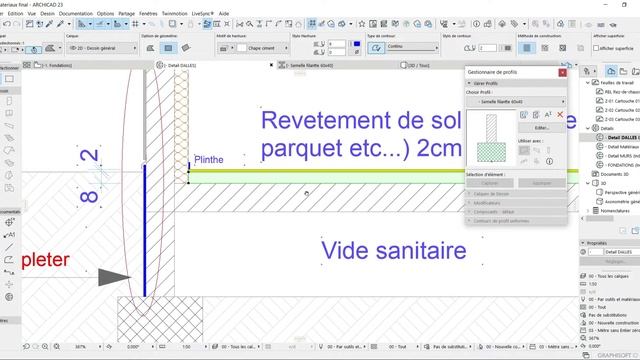Viewport: 640px width, 360px height.
Task: Toggle the third construction method button
Action: coord(562,48)
